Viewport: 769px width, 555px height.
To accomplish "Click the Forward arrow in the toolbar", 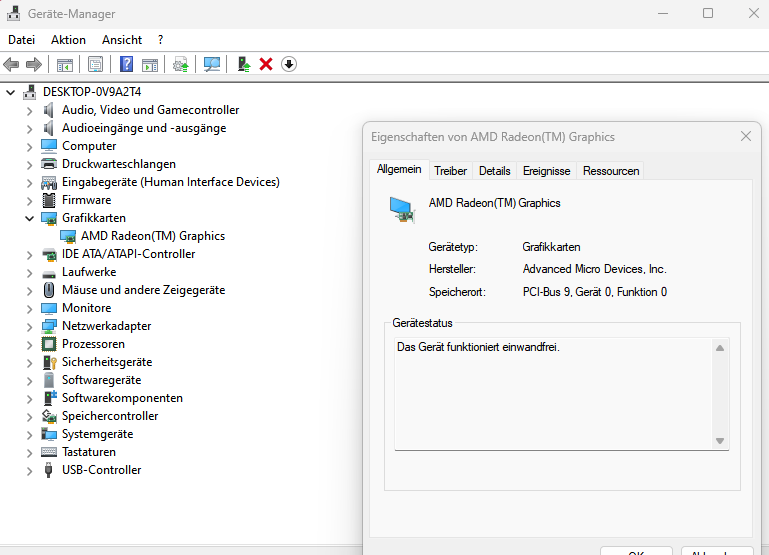I will [x=34, y=64].
